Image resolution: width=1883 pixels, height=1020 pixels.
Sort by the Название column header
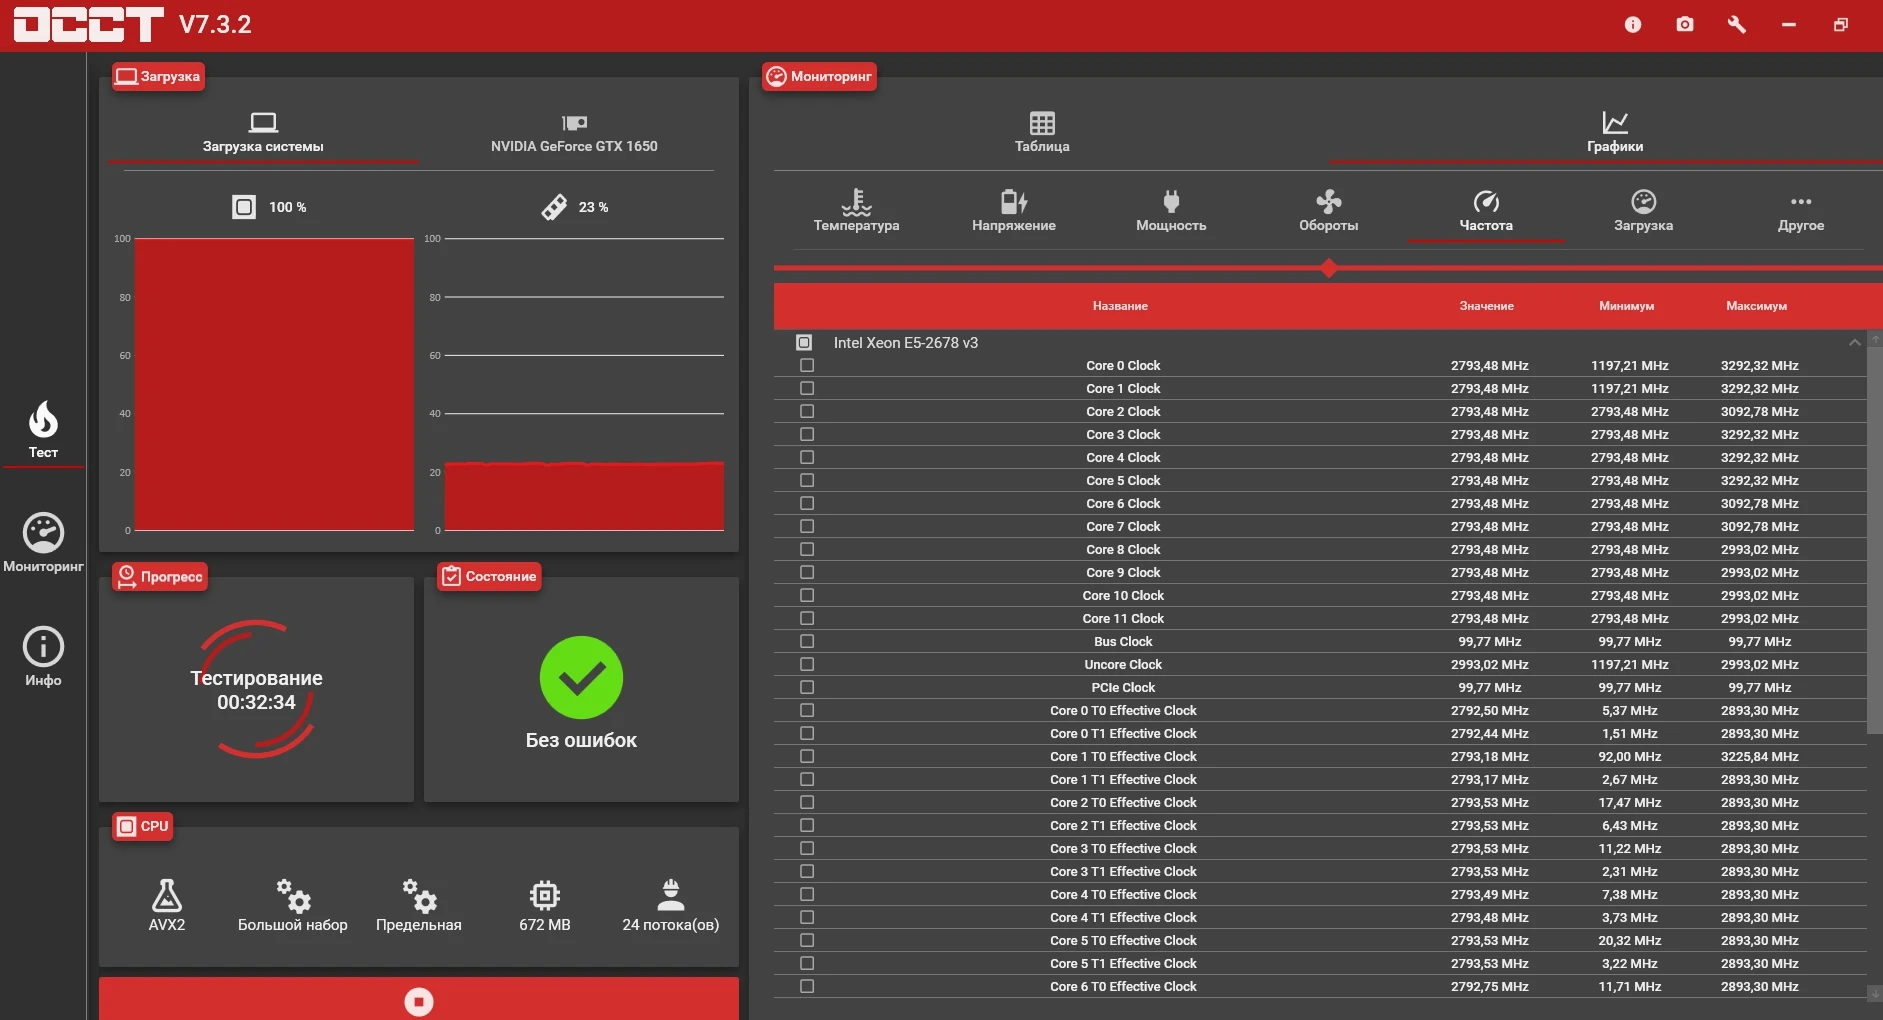[1120, 306]
